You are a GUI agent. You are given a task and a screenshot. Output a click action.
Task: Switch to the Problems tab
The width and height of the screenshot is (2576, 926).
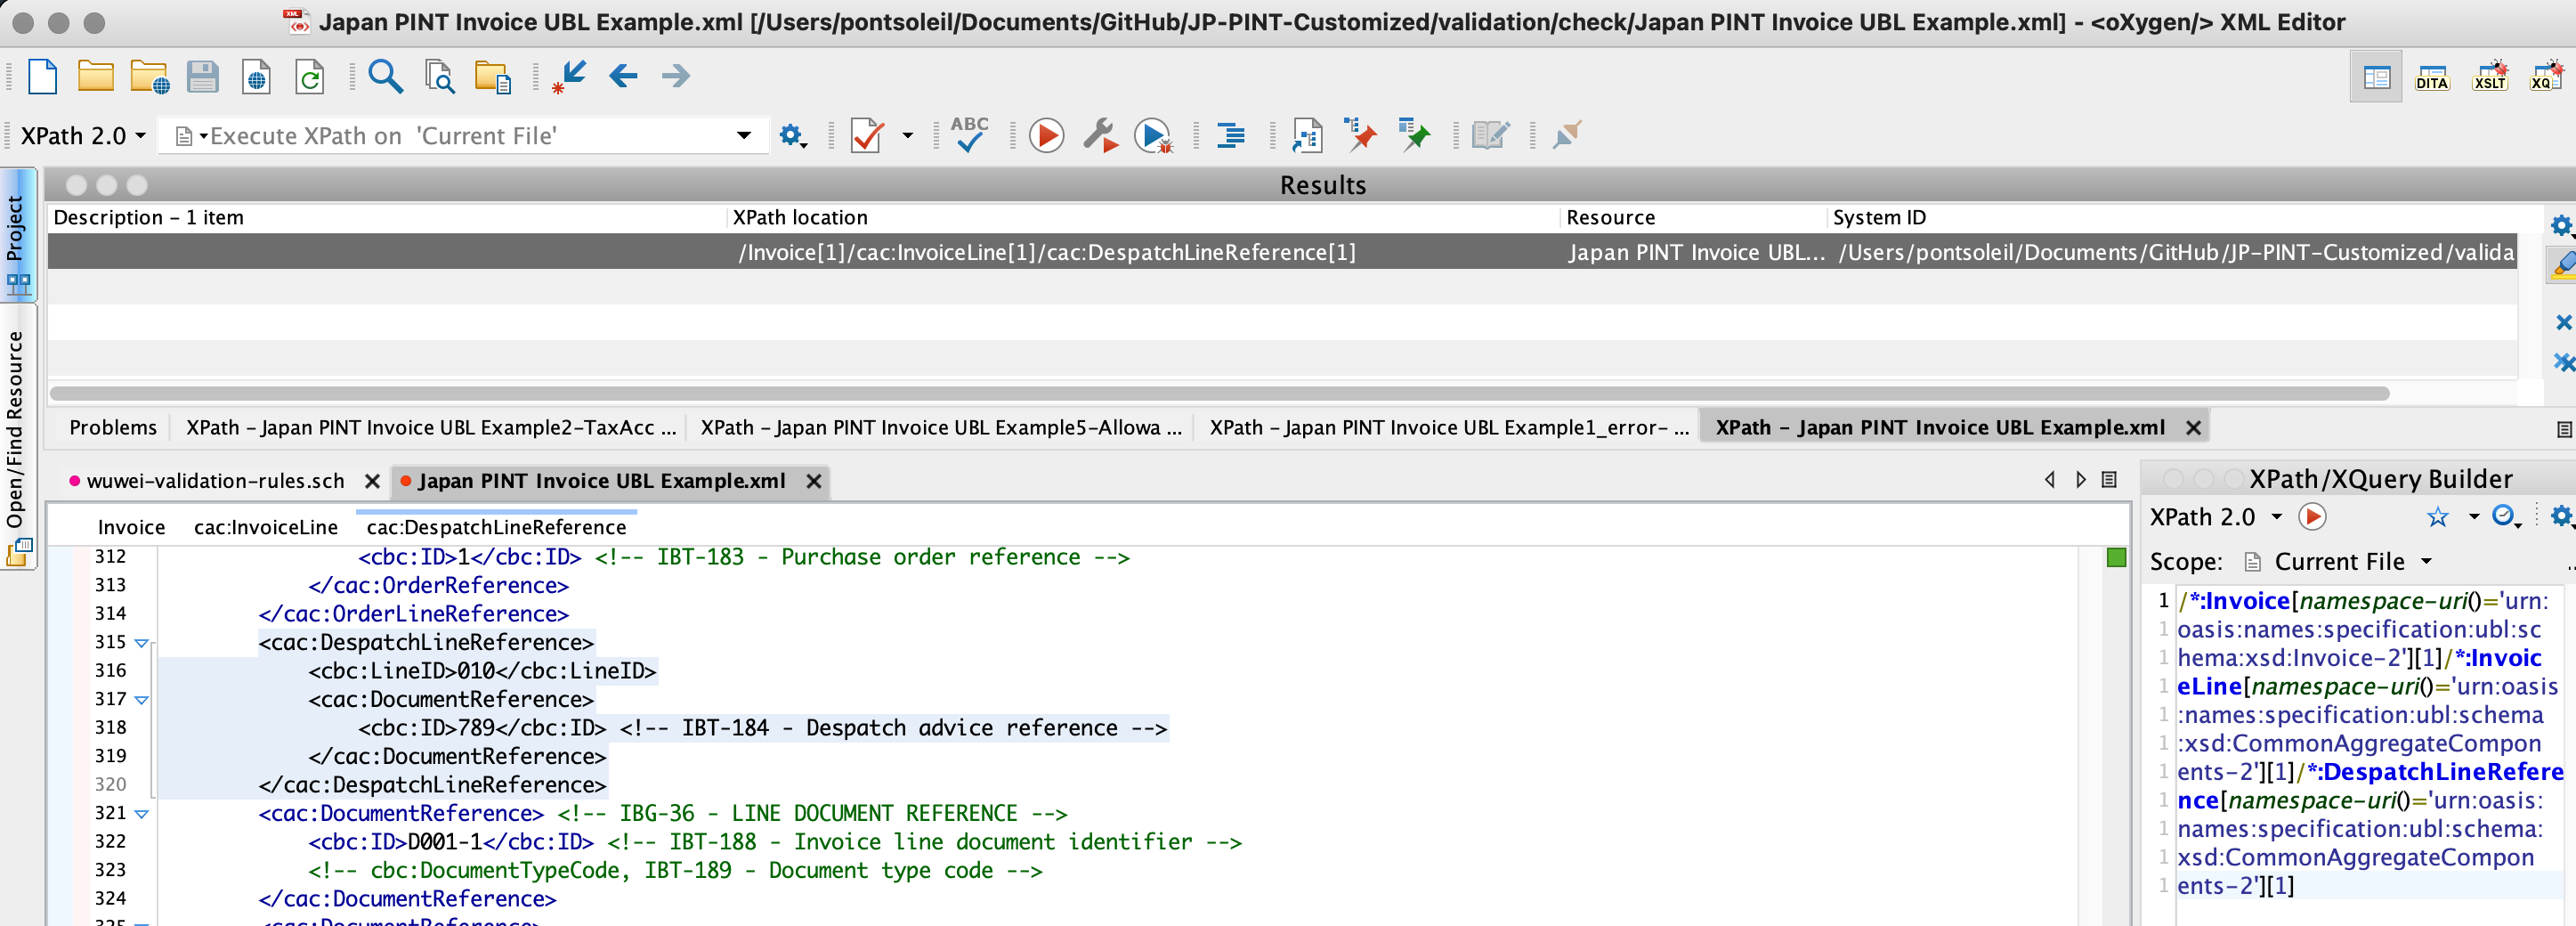point(113,427)
